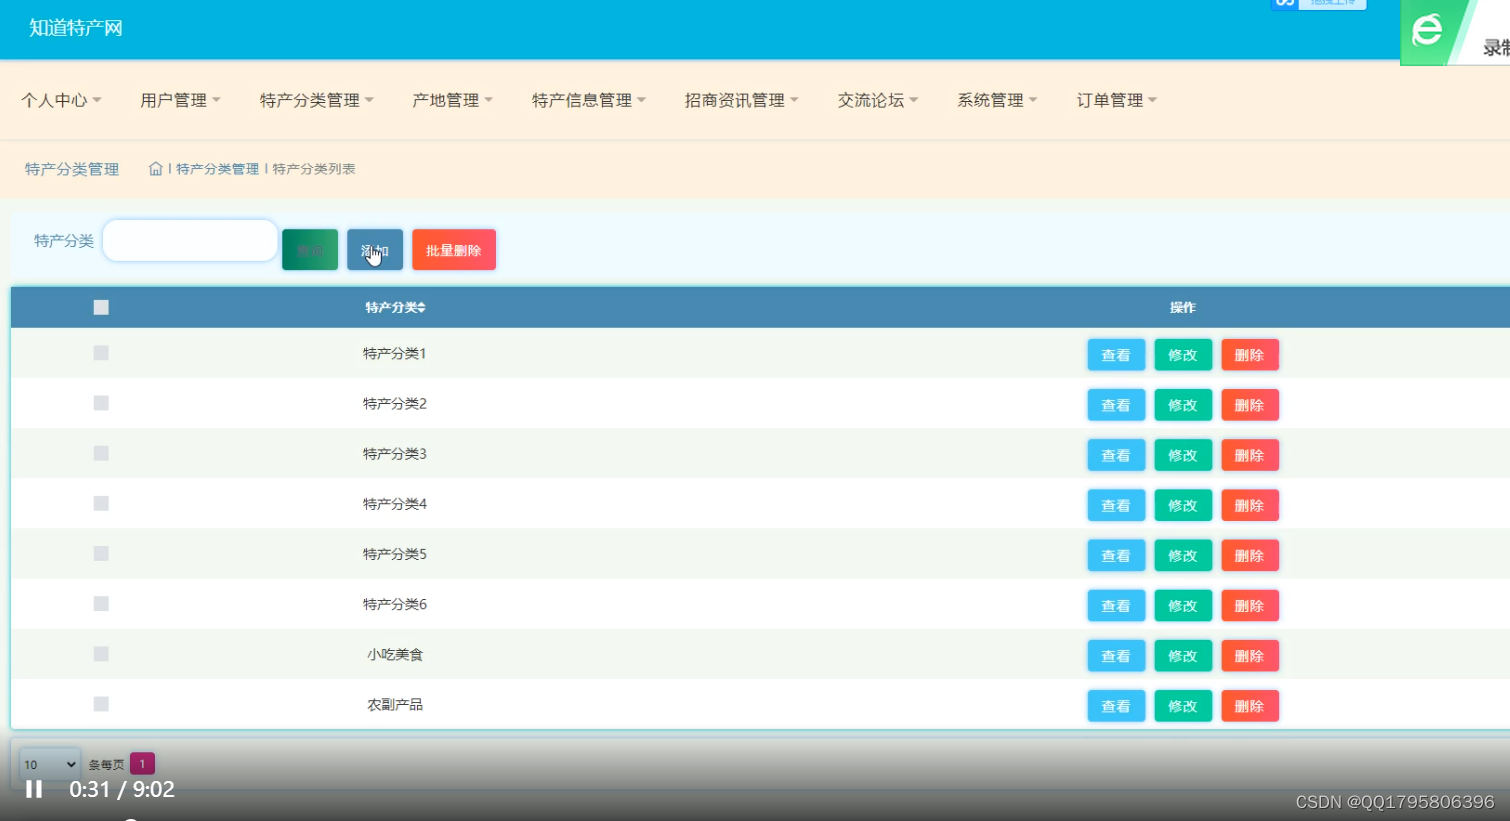Open the 系统管理 dropdown

[997, 100]
